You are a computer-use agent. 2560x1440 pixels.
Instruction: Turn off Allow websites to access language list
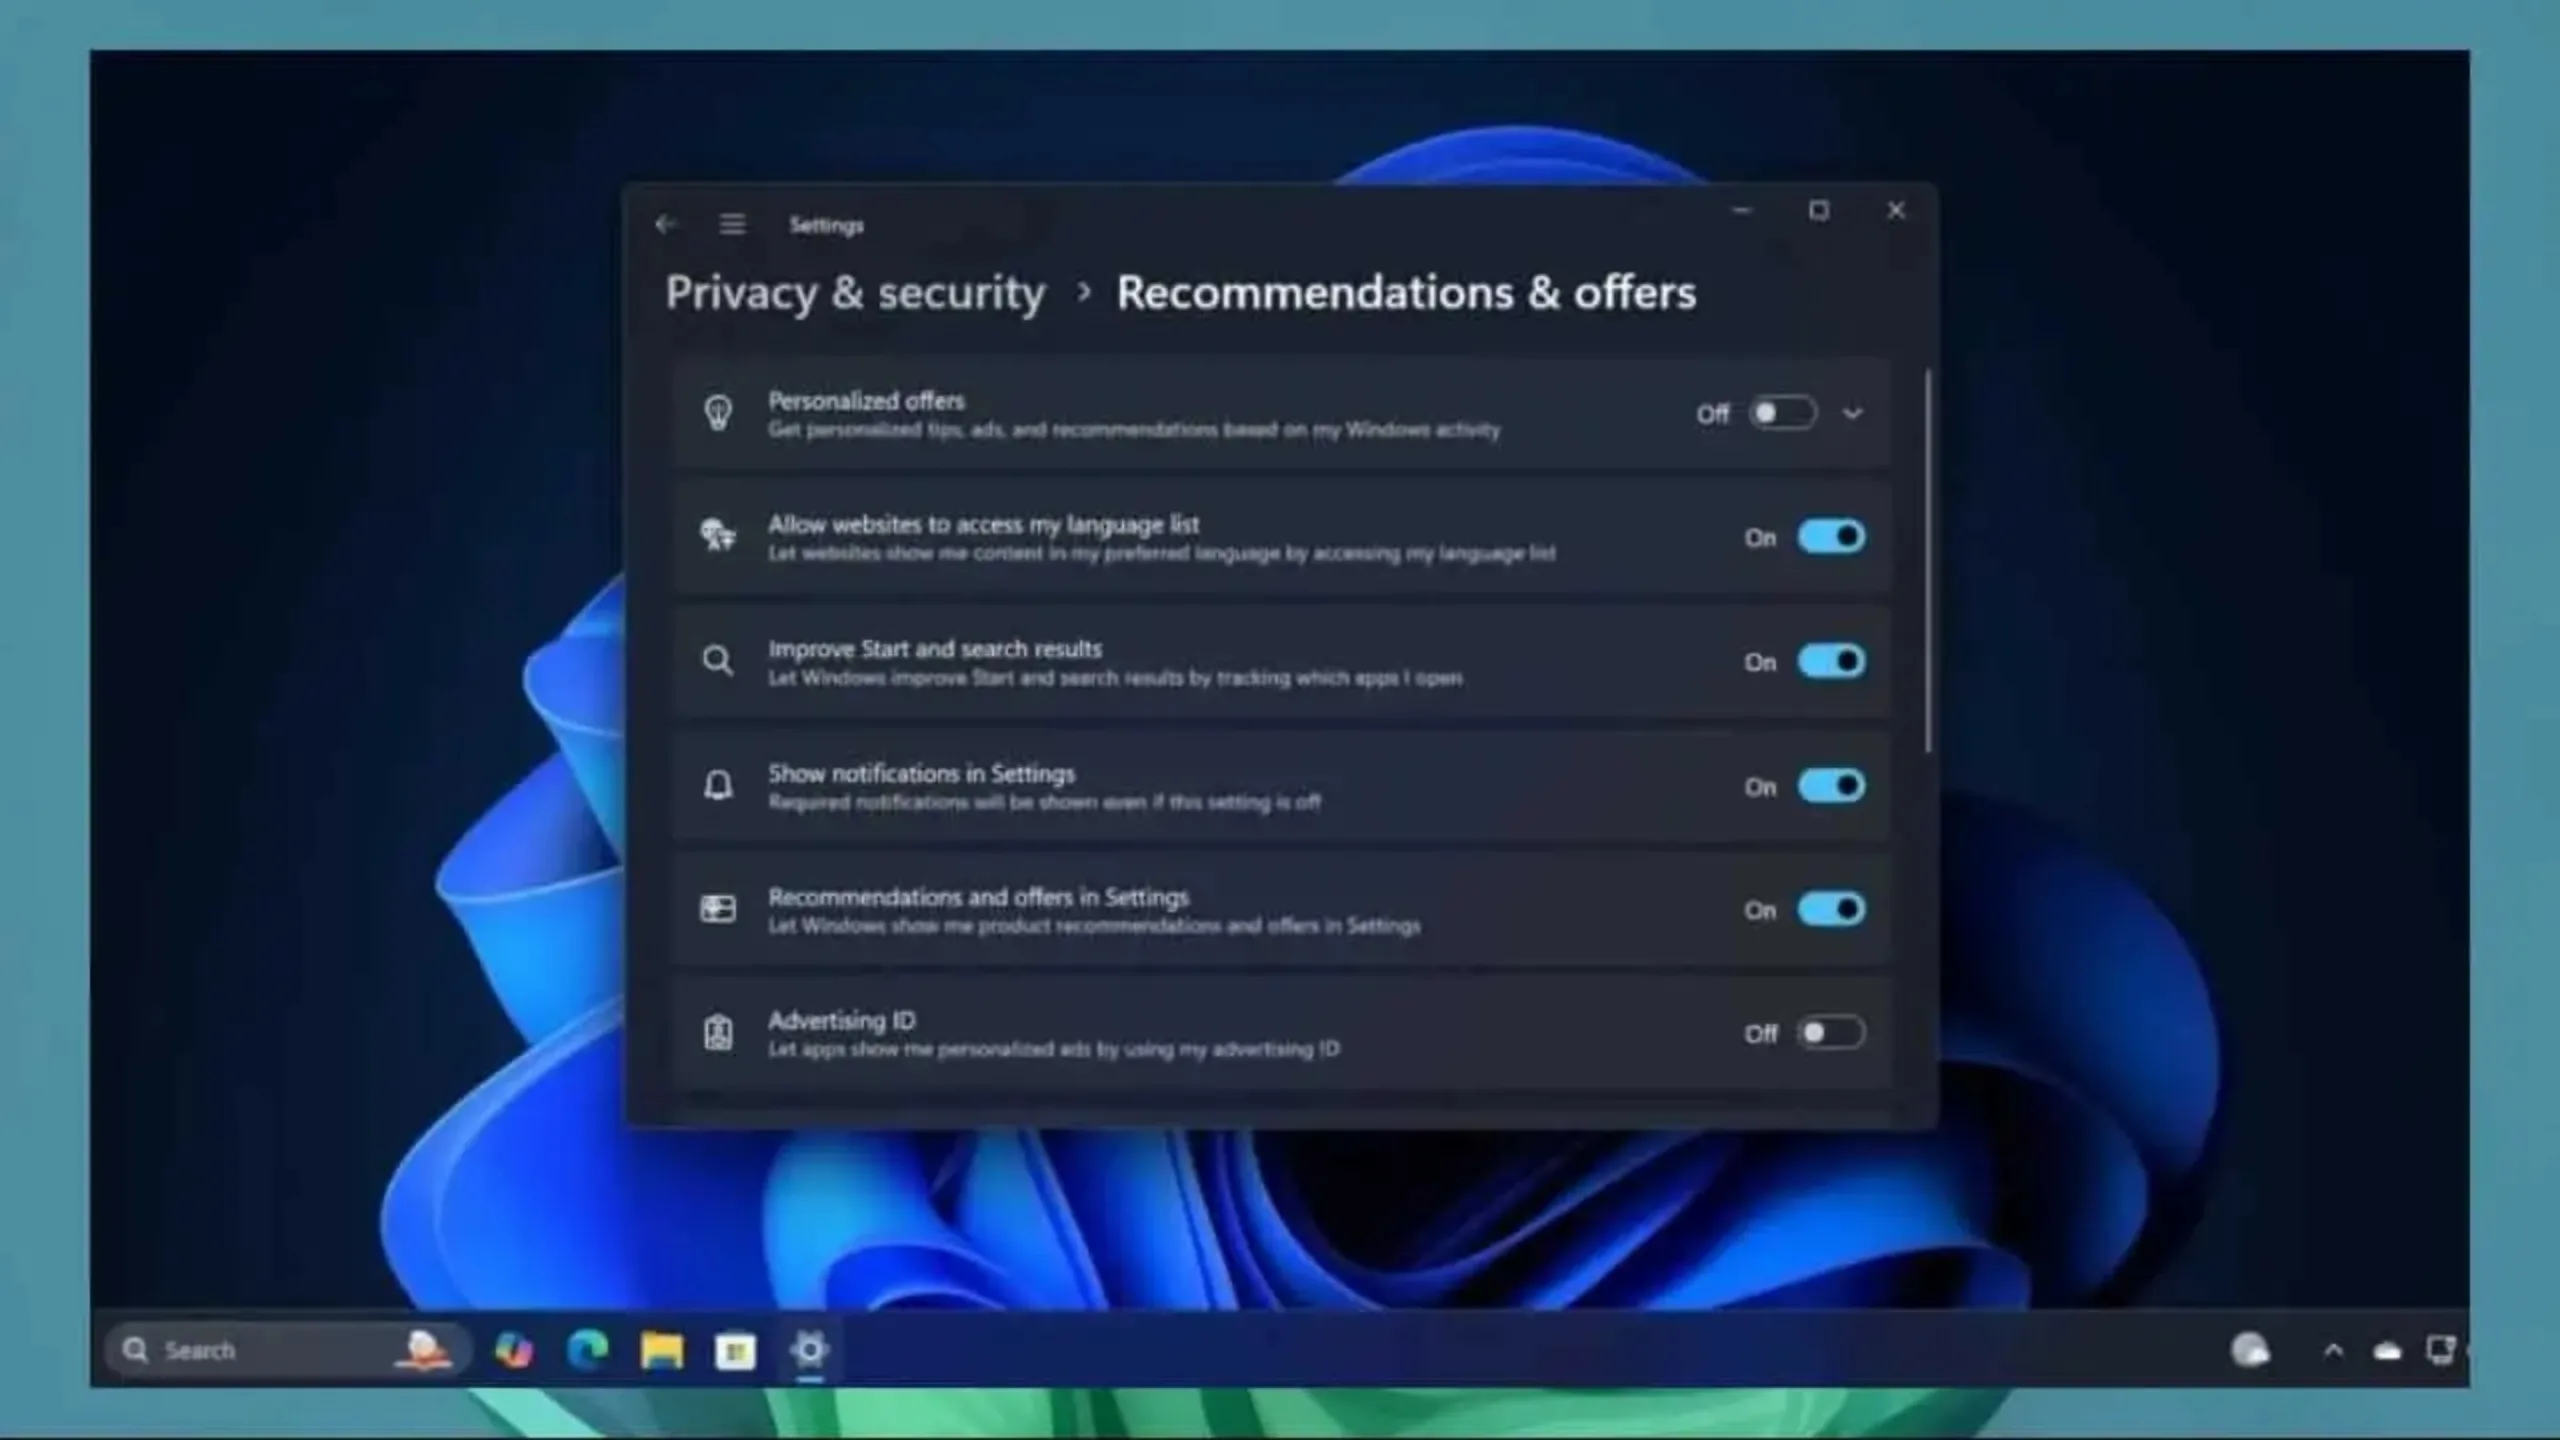1831,537
